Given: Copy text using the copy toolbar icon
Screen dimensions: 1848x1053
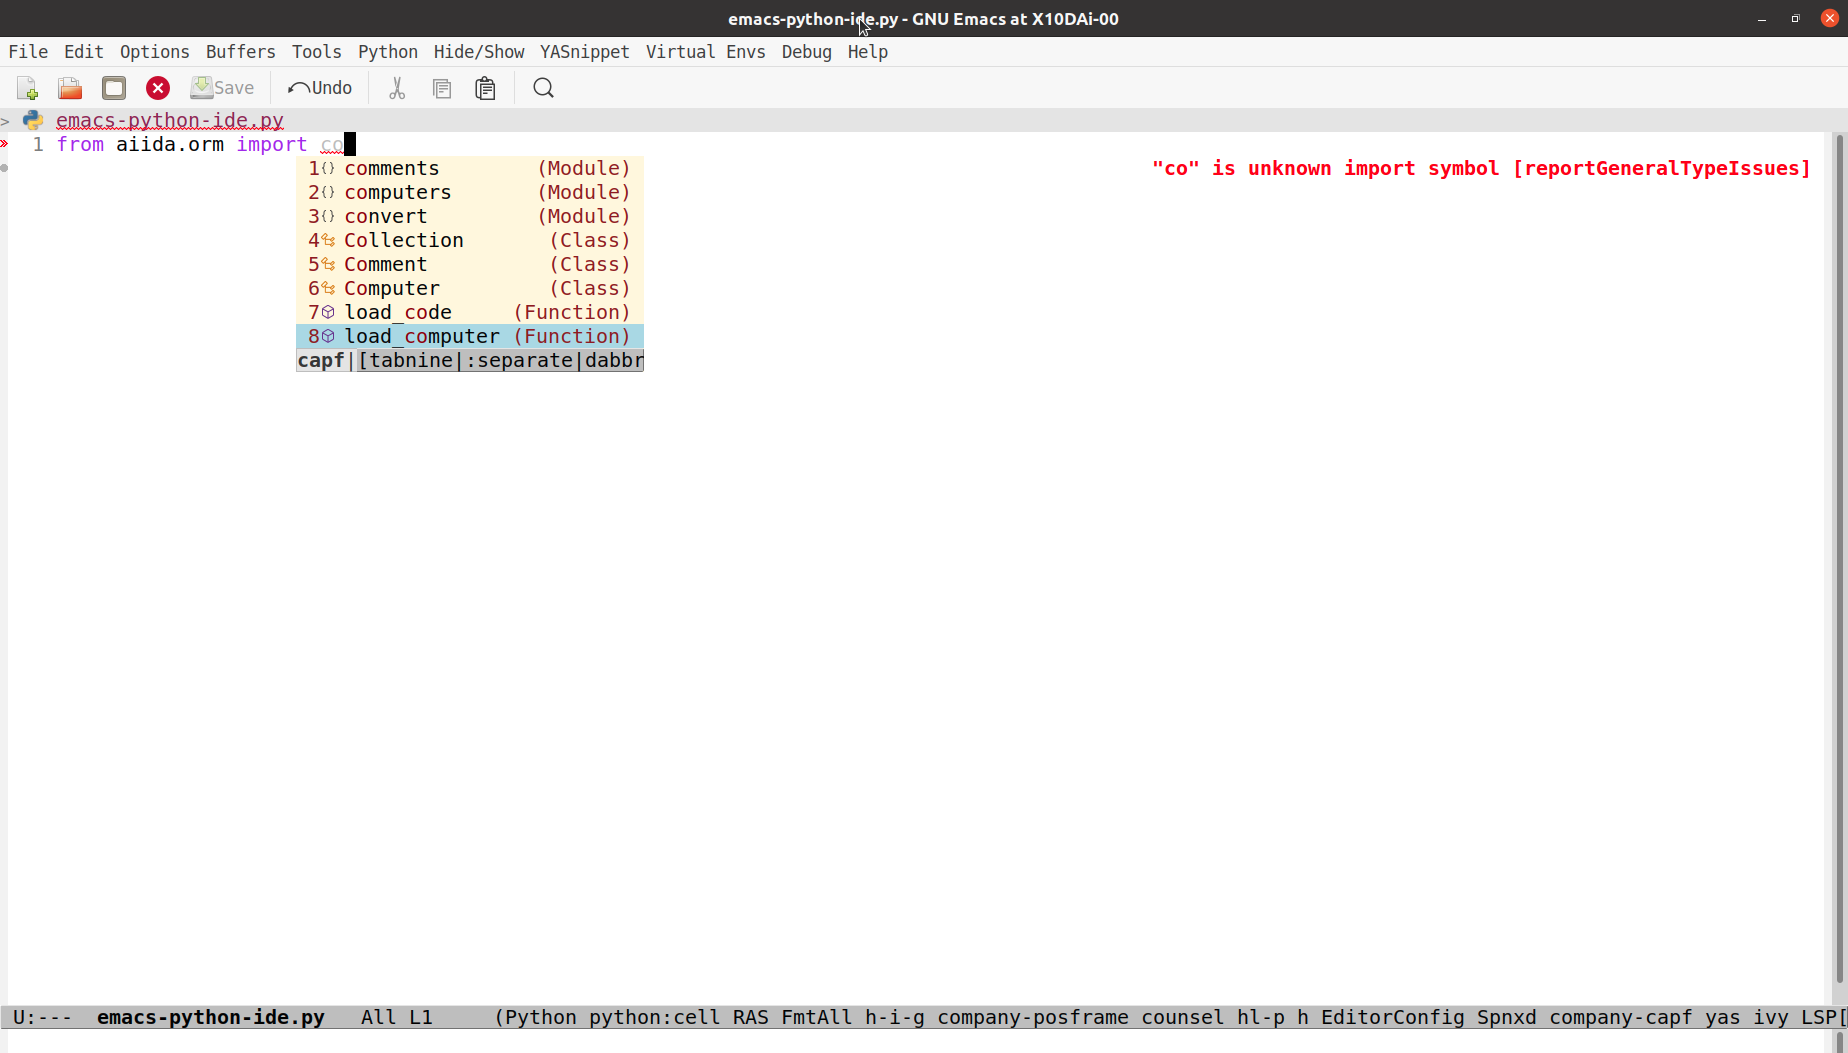Looking at the screenshot, I should pos(441,88).
